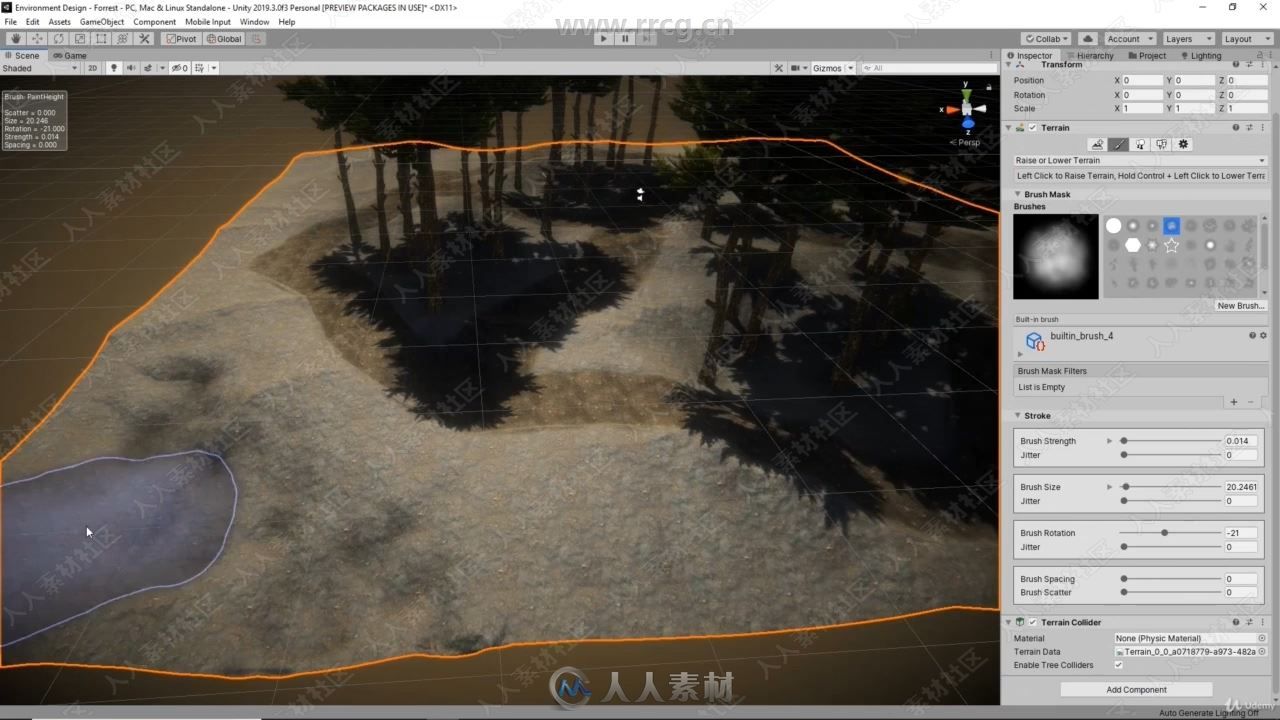Image resolution: width=1280 pixels, height=720 pixels.
Task: Adjust the Brush Size slider
Action: pos(1171,487)
